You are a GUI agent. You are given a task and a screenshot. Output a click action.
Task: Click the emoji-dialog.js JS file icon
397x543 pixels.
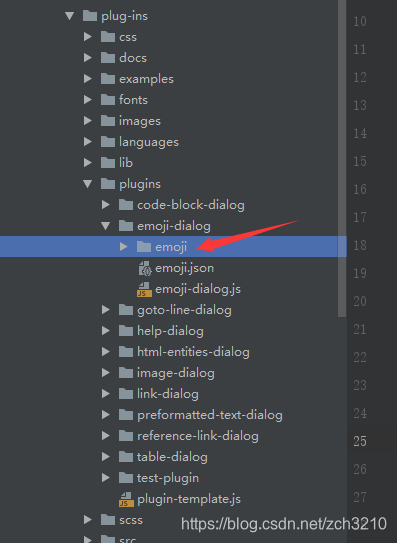(144, 289)
